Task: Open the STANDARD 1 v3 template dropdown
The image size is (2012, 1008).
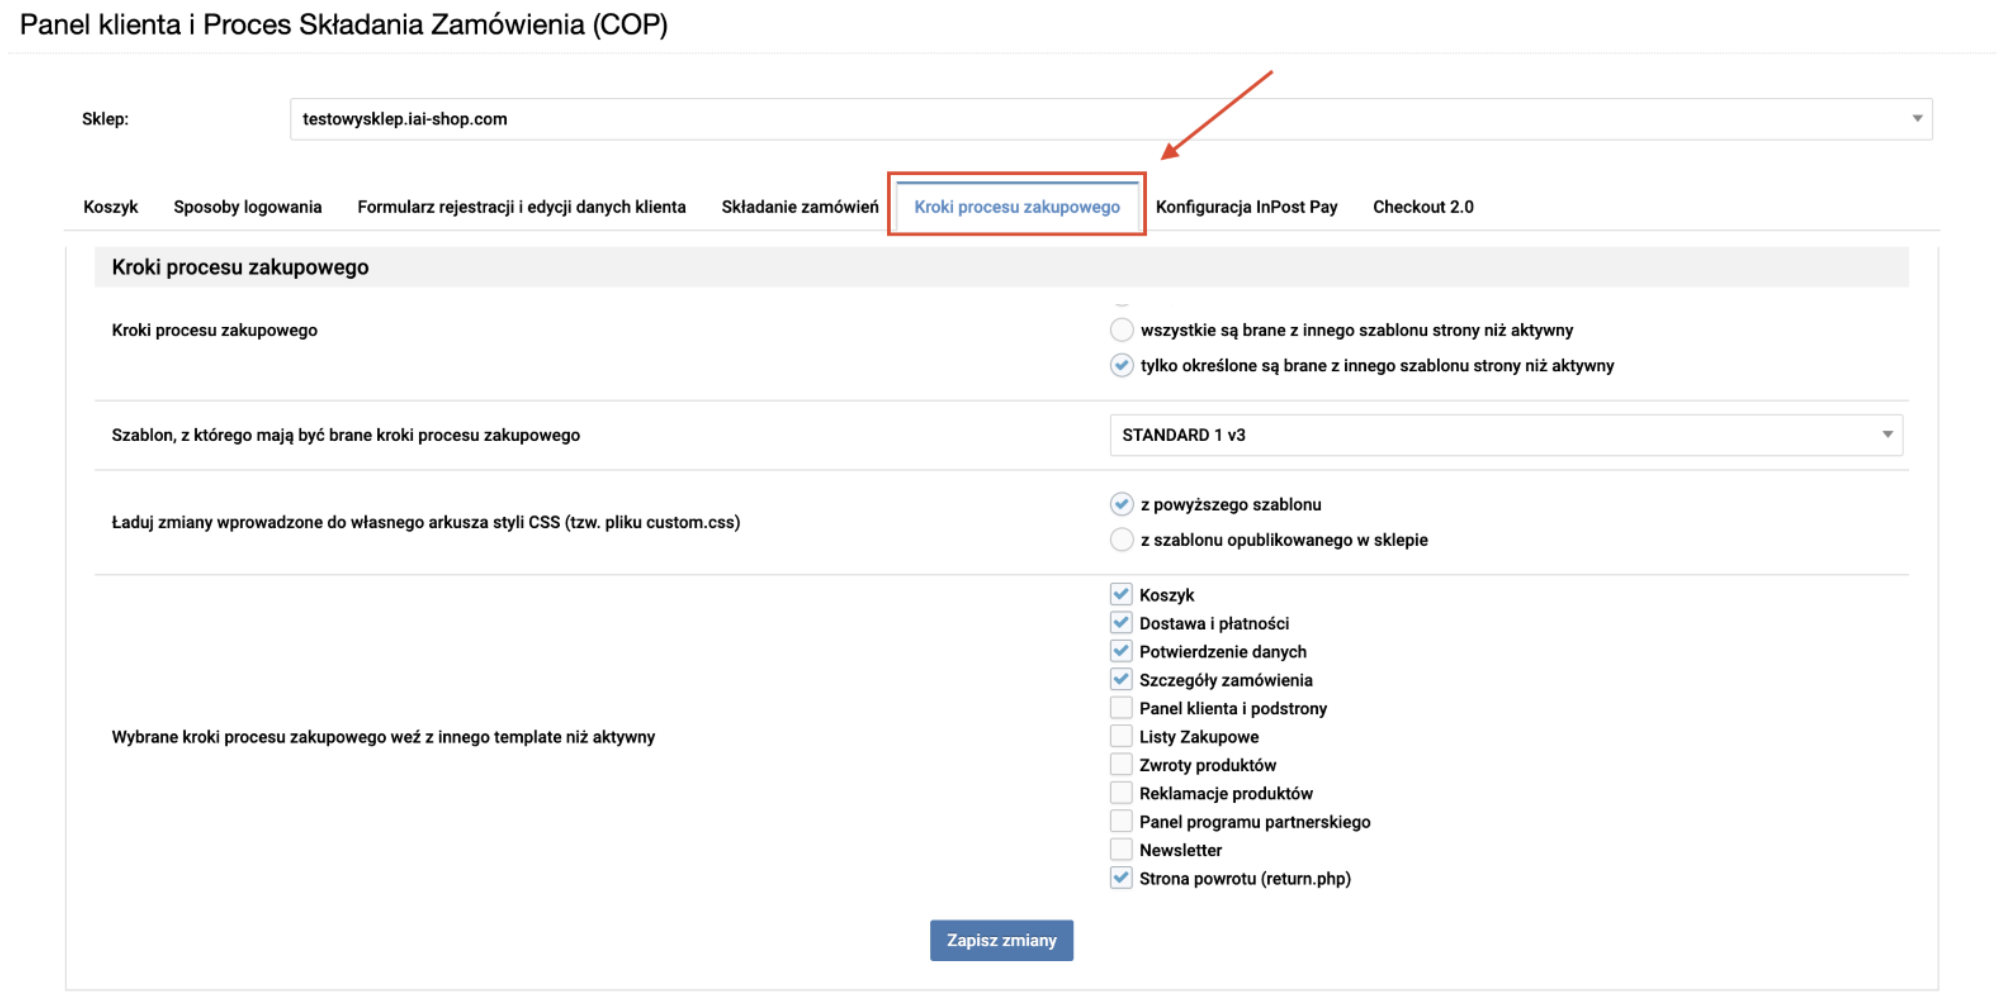Action: coord(1506,435)
